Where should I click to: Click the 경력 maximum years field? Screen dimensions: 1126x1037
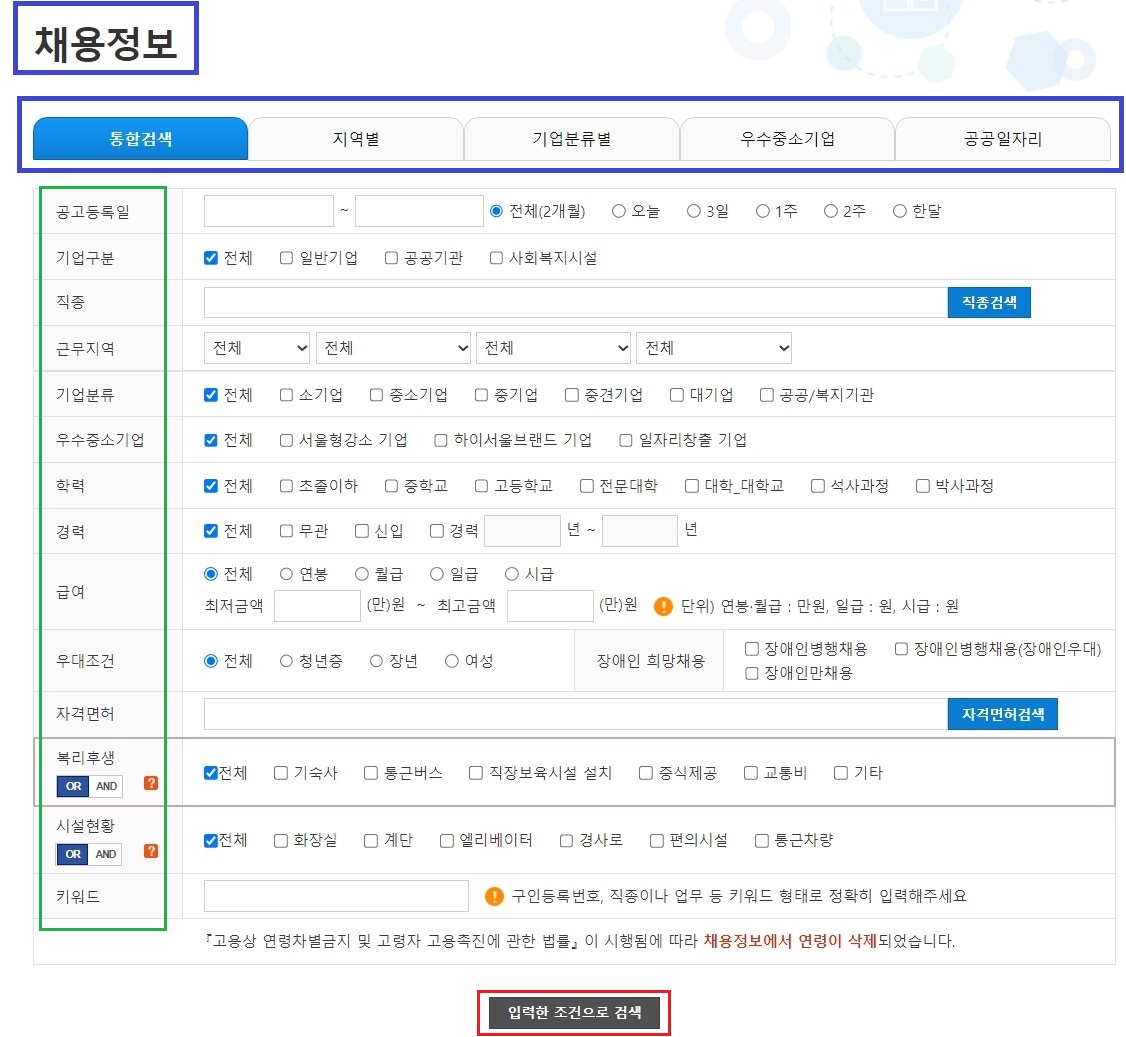tap(640, 531)
